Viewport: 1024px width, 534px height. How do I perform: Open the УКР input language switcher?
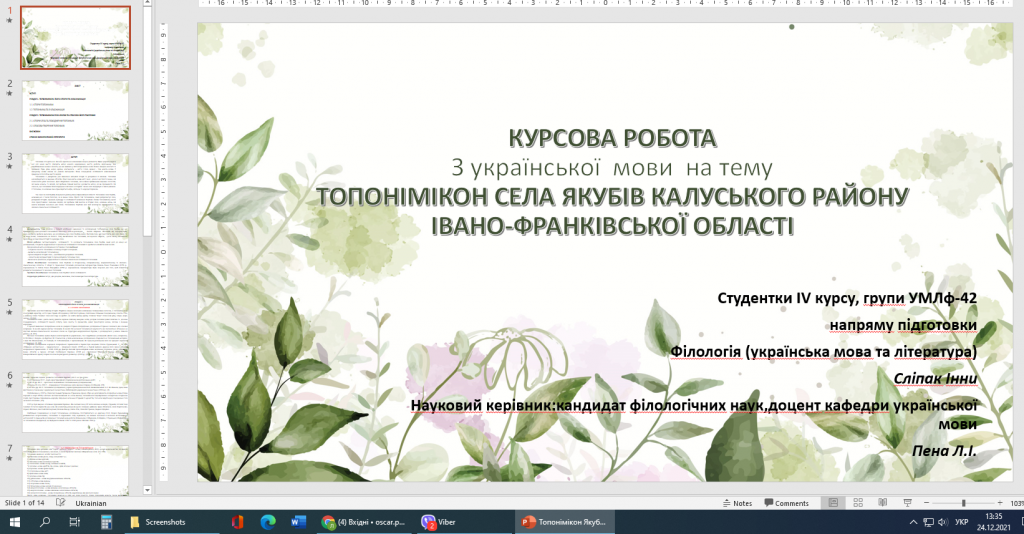(960, 522)
